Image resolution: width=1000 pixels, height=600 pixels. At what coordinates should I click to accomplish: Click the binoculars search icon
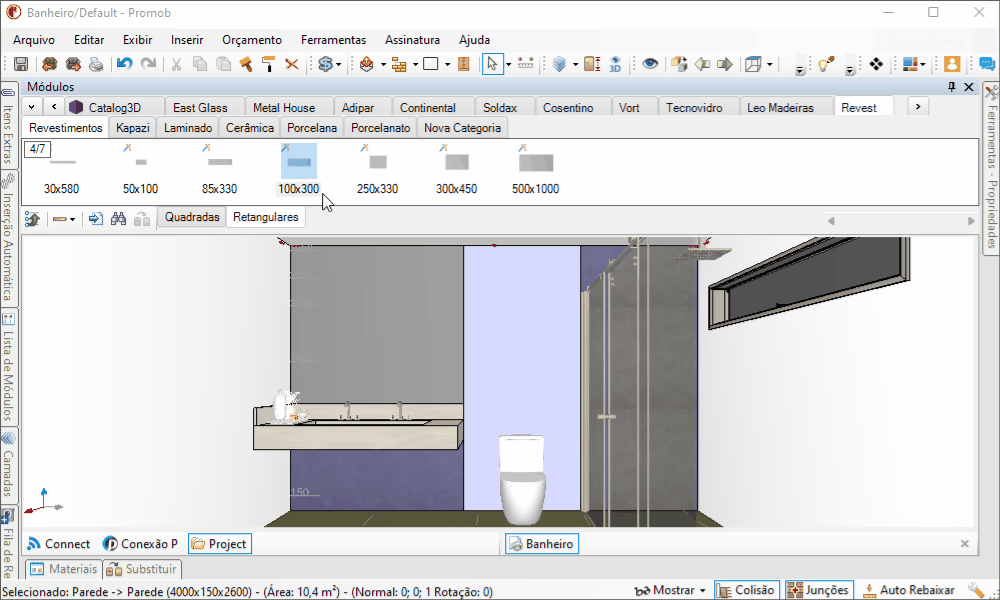click(x=119, y=219)
